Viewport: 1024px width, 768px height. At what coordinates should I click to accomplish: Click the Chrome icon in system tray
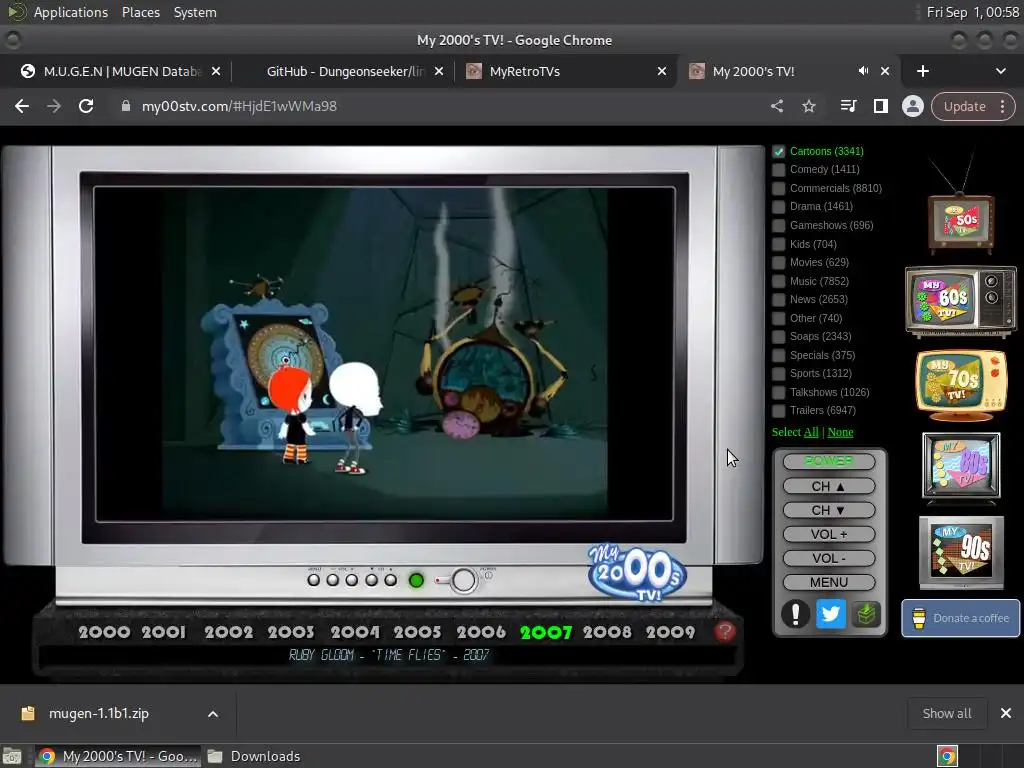pos(947,756)
